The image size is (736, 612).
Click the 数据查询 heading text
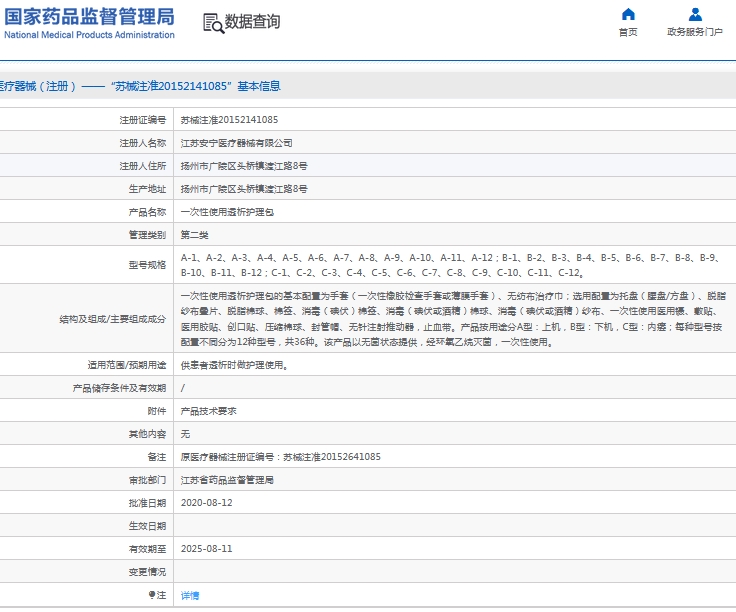pyautogui.click(x=253, y=22)
